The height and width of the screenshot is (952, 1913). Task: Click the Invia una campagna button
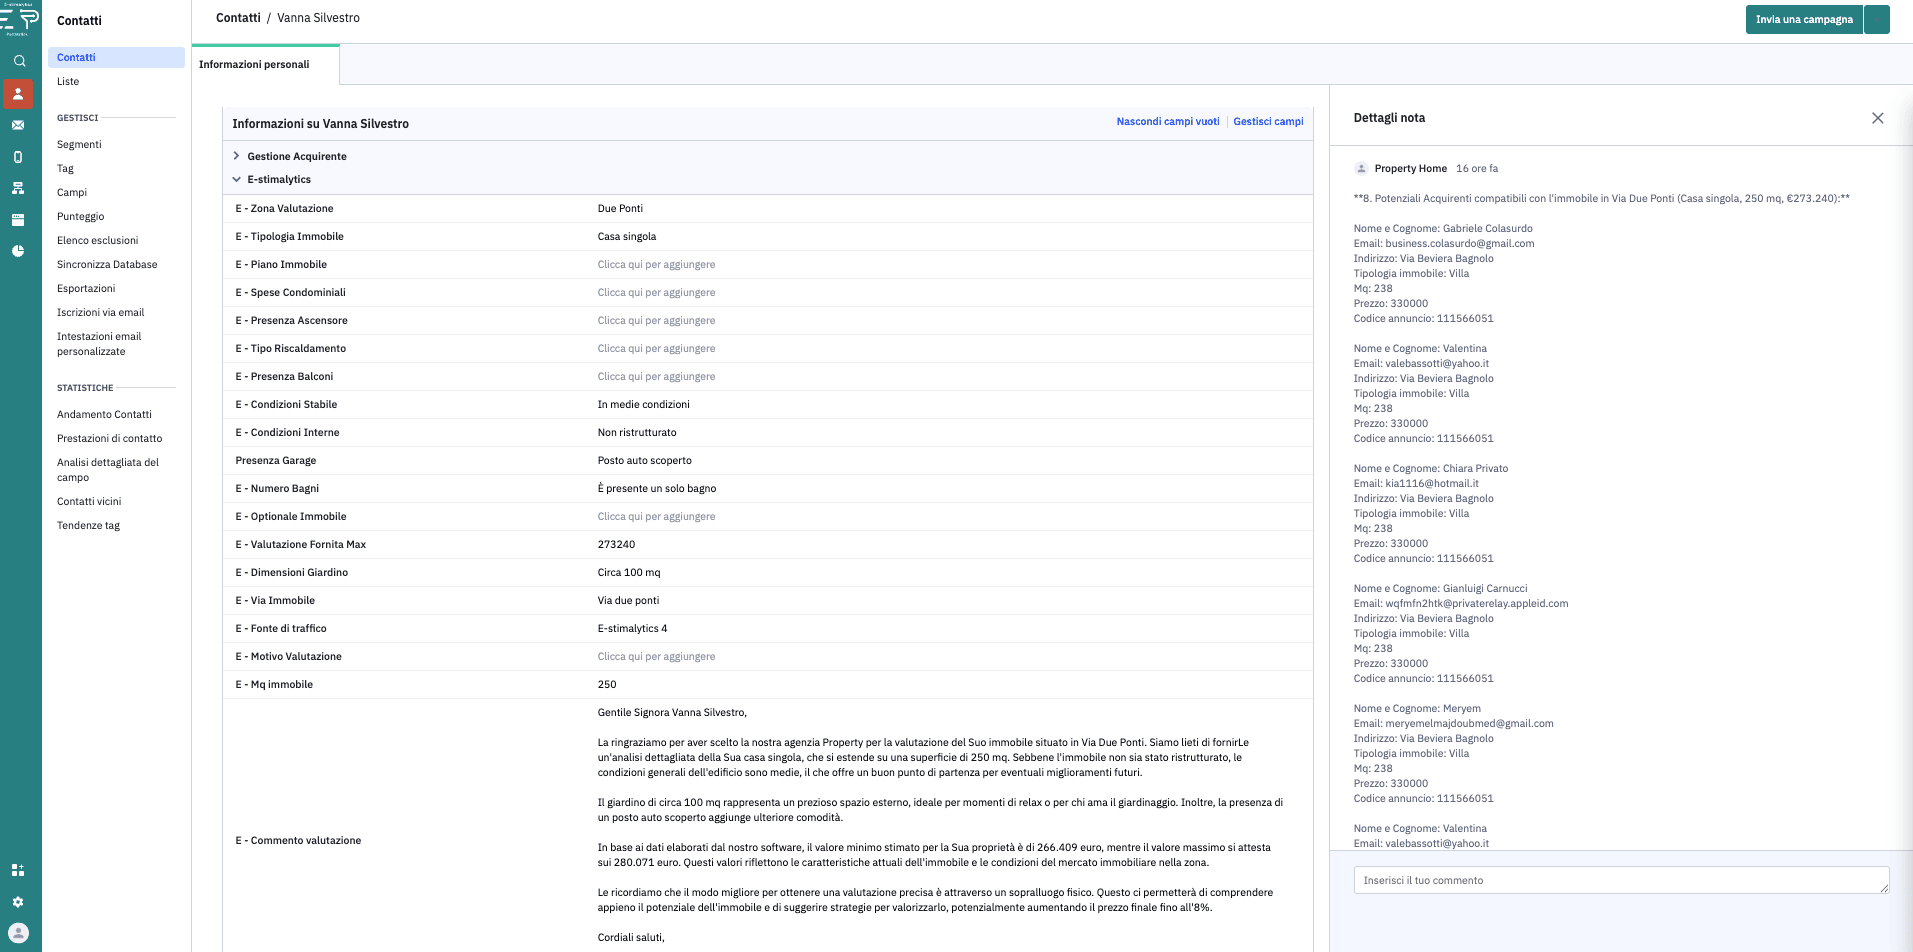click(x=1803, y=19)
